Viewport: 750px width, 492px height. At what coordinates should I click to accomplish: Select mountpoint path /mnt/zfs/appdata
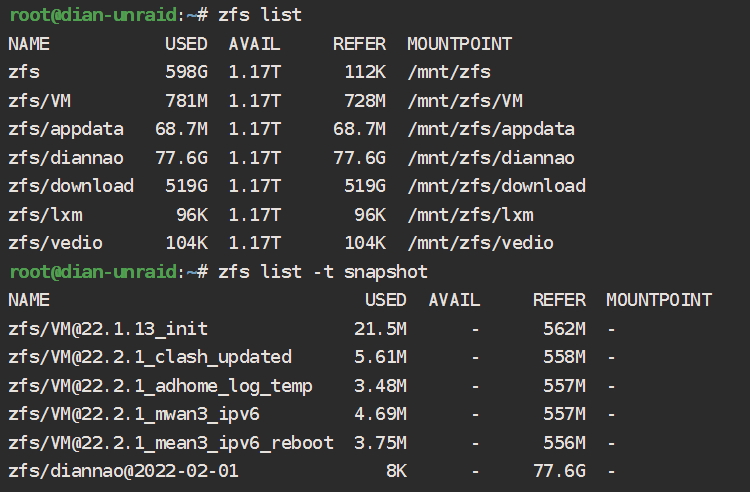(x=491, y=129)
